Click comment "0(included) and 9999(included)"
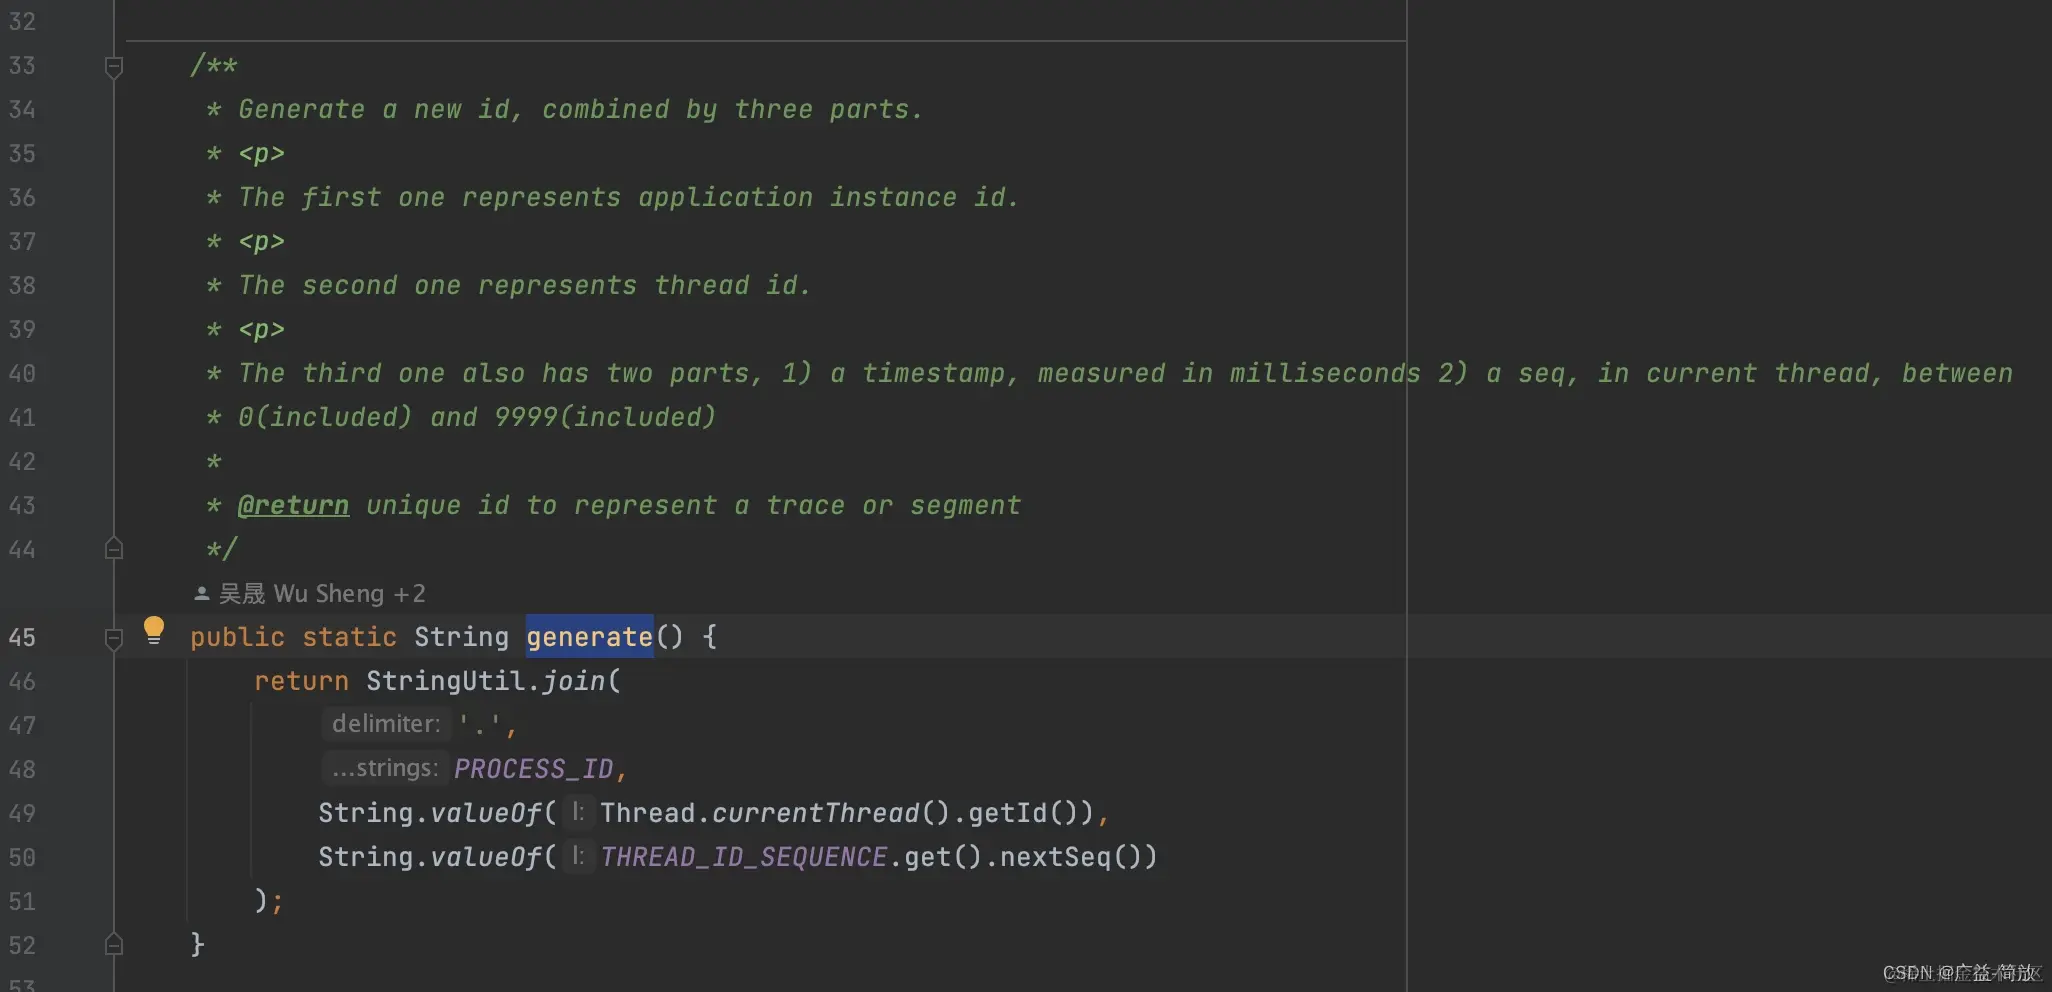Image resolution: width=2052 pixels, height=992 pixels. [477, 417]
